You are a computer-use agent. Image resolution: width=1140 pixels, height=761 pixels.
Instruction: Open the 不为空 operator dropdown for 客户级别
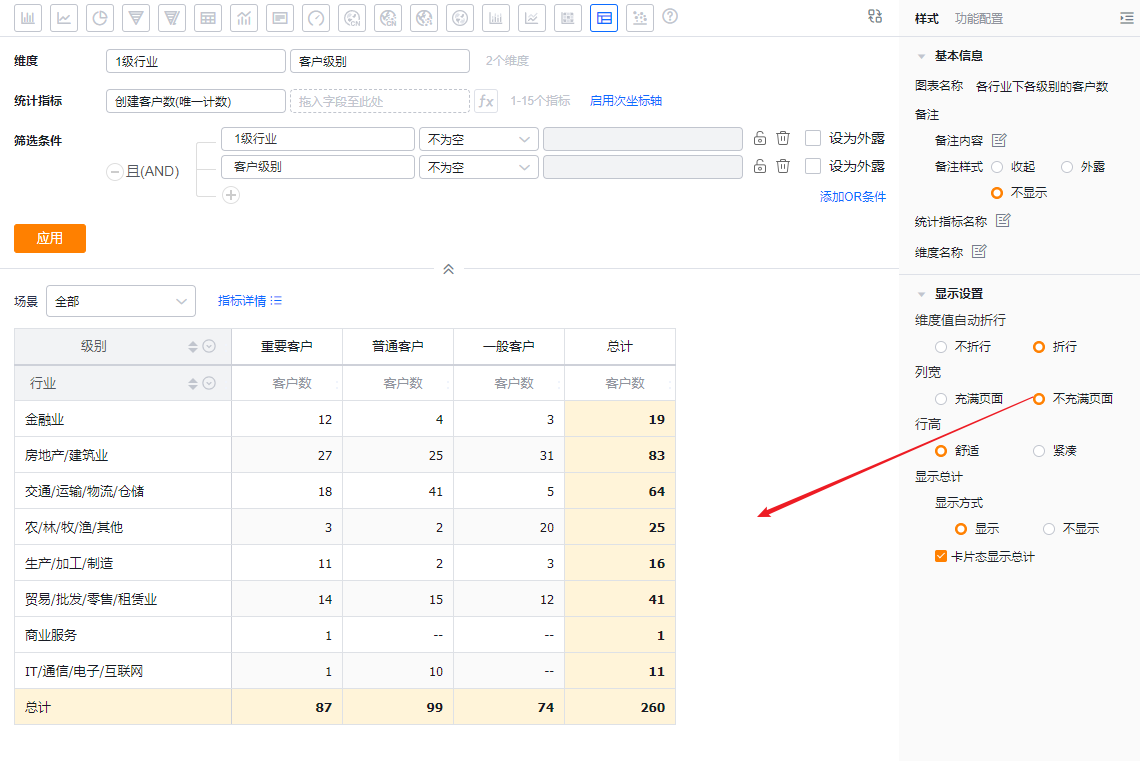[x=478, y=167]
